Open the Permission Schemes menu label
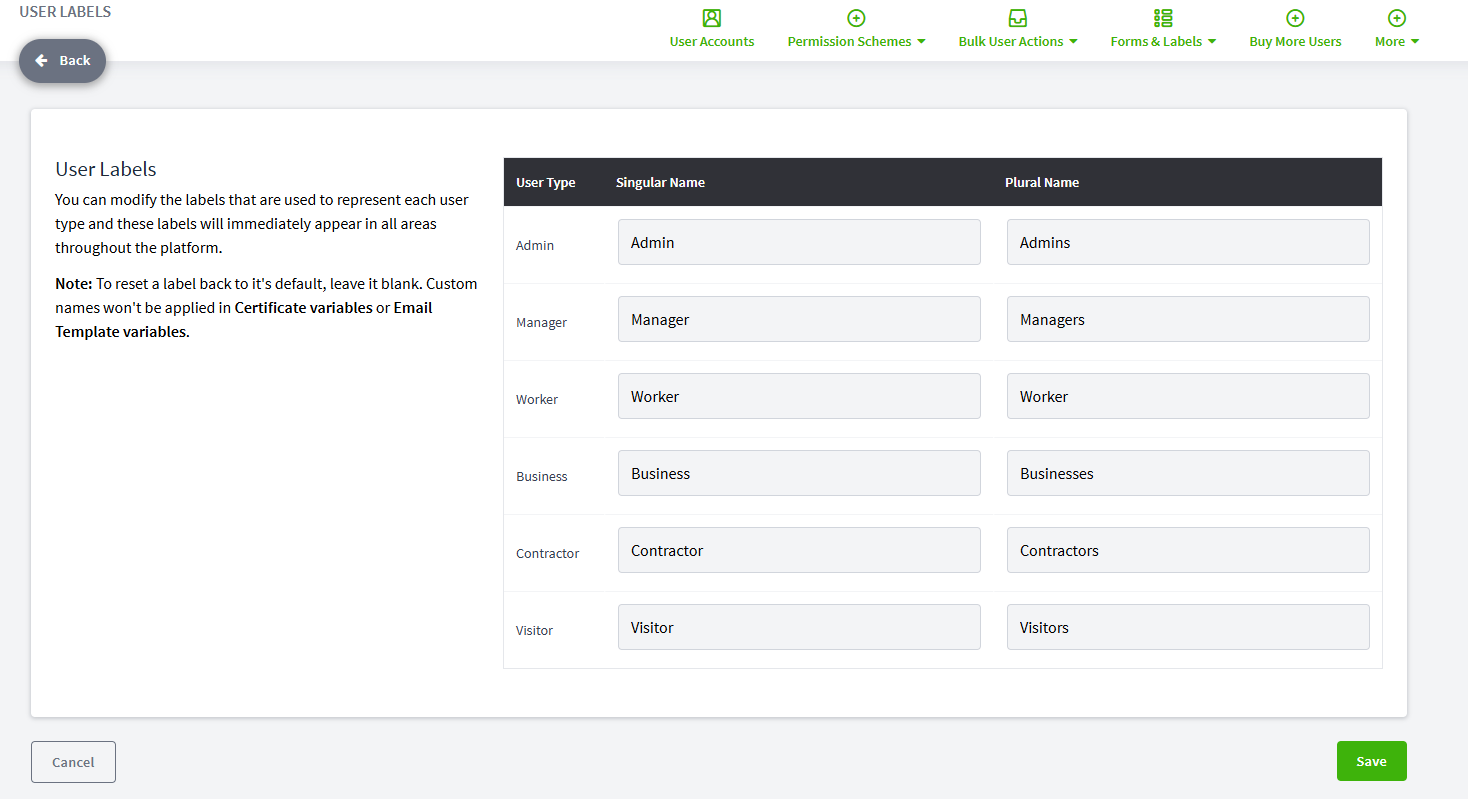This screenshot has width=1468, height=799. [849, 42]
